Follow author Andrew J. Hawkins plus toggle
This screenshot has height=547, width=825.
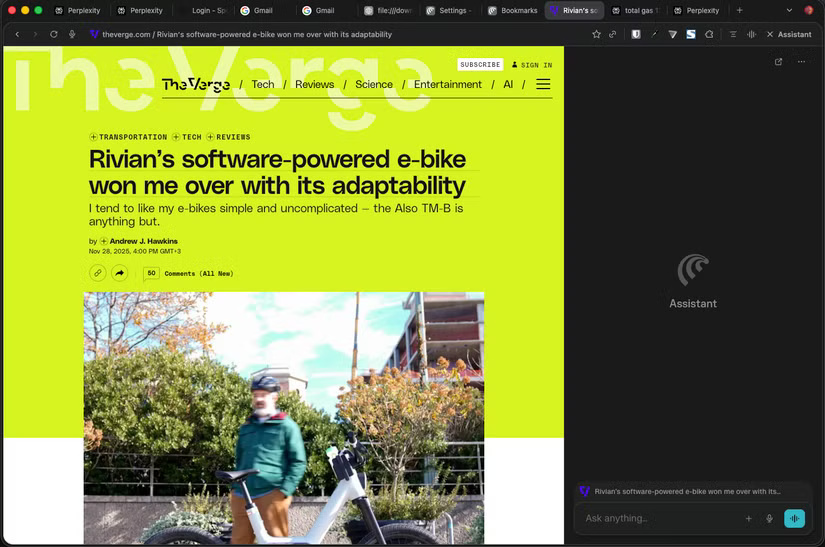[x=104, y=241]
